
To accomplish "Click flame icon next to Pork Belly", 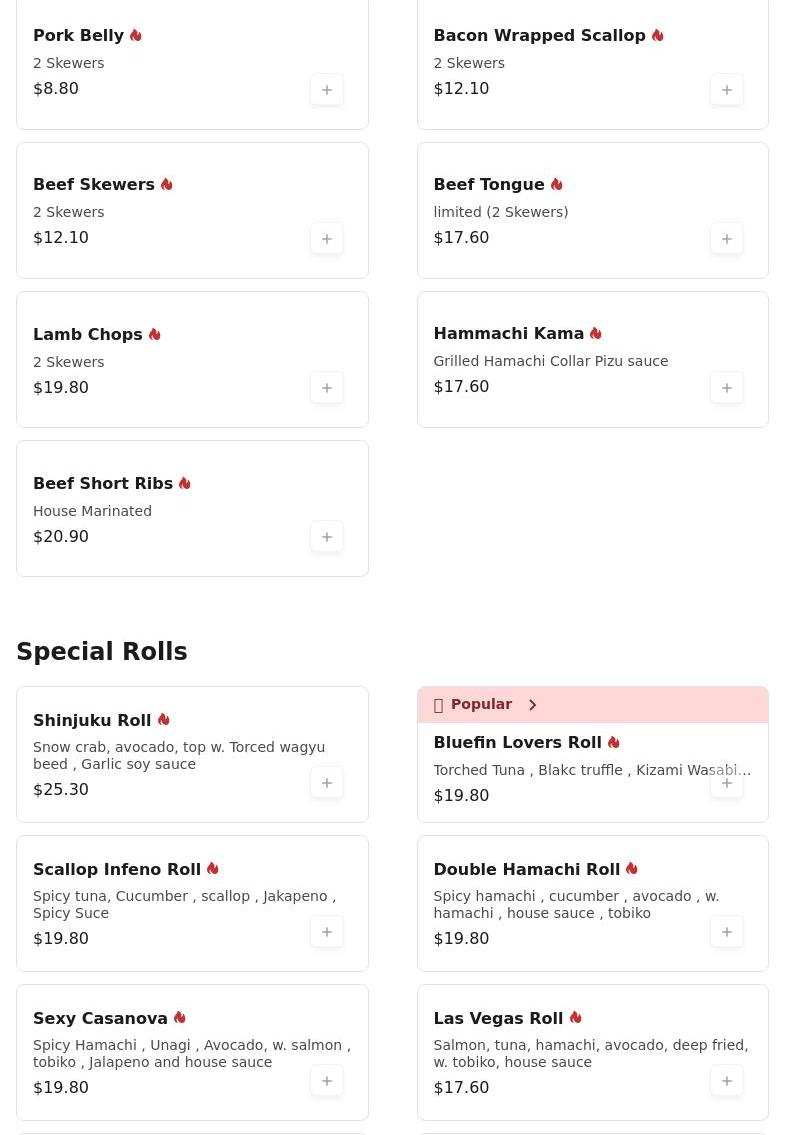I will coord(136,35).
